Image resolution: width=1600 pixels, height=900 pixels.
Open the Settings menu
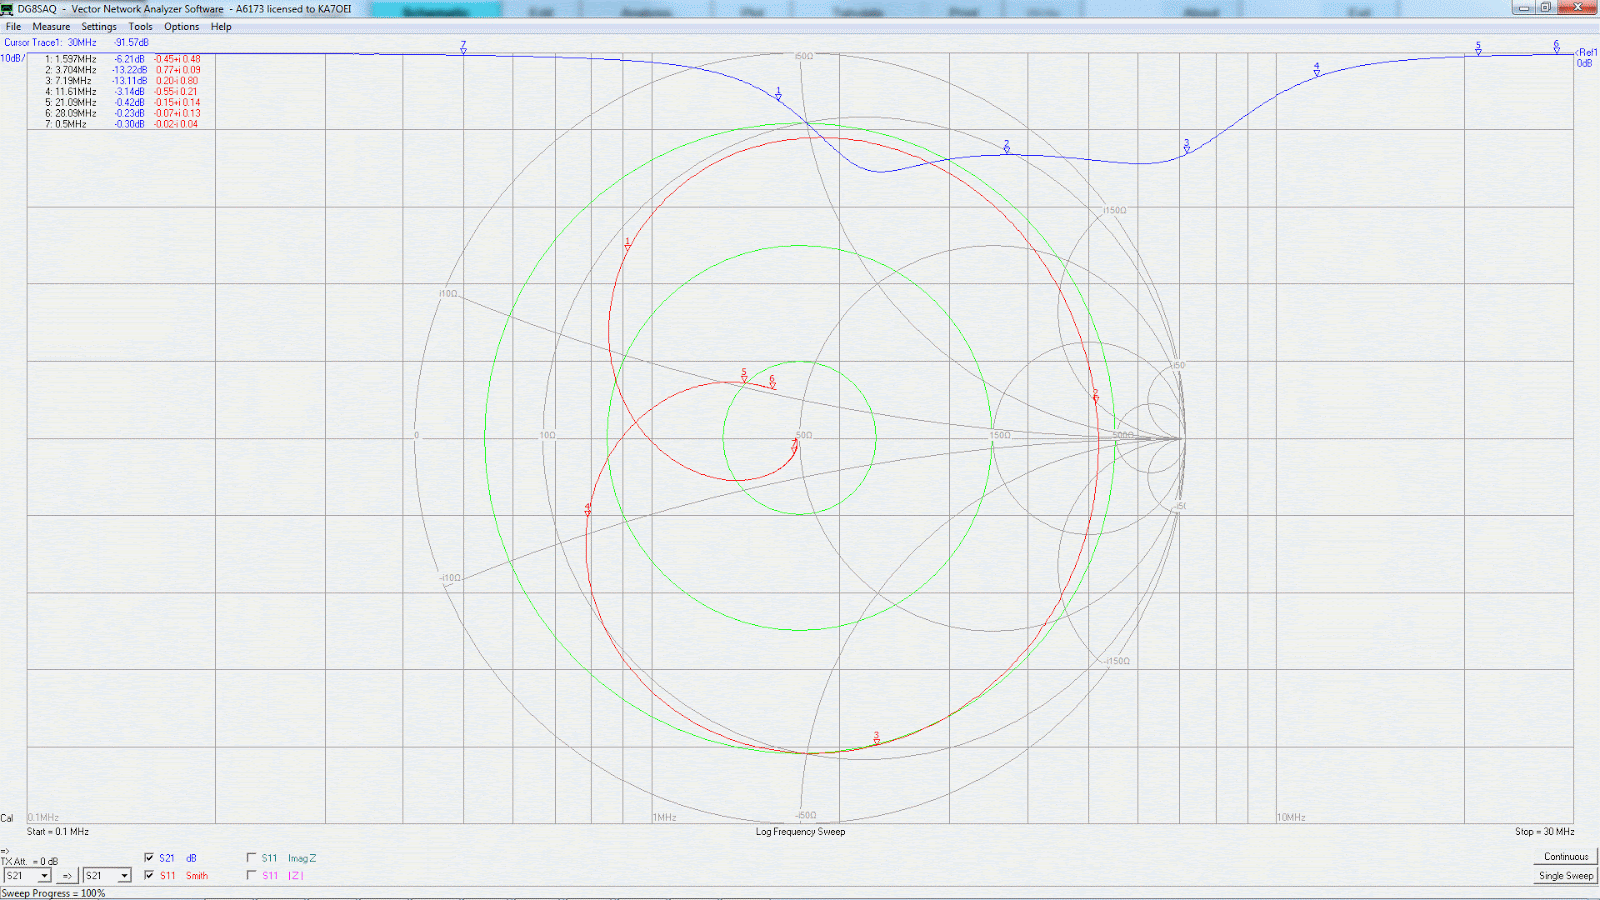[99, 27]
